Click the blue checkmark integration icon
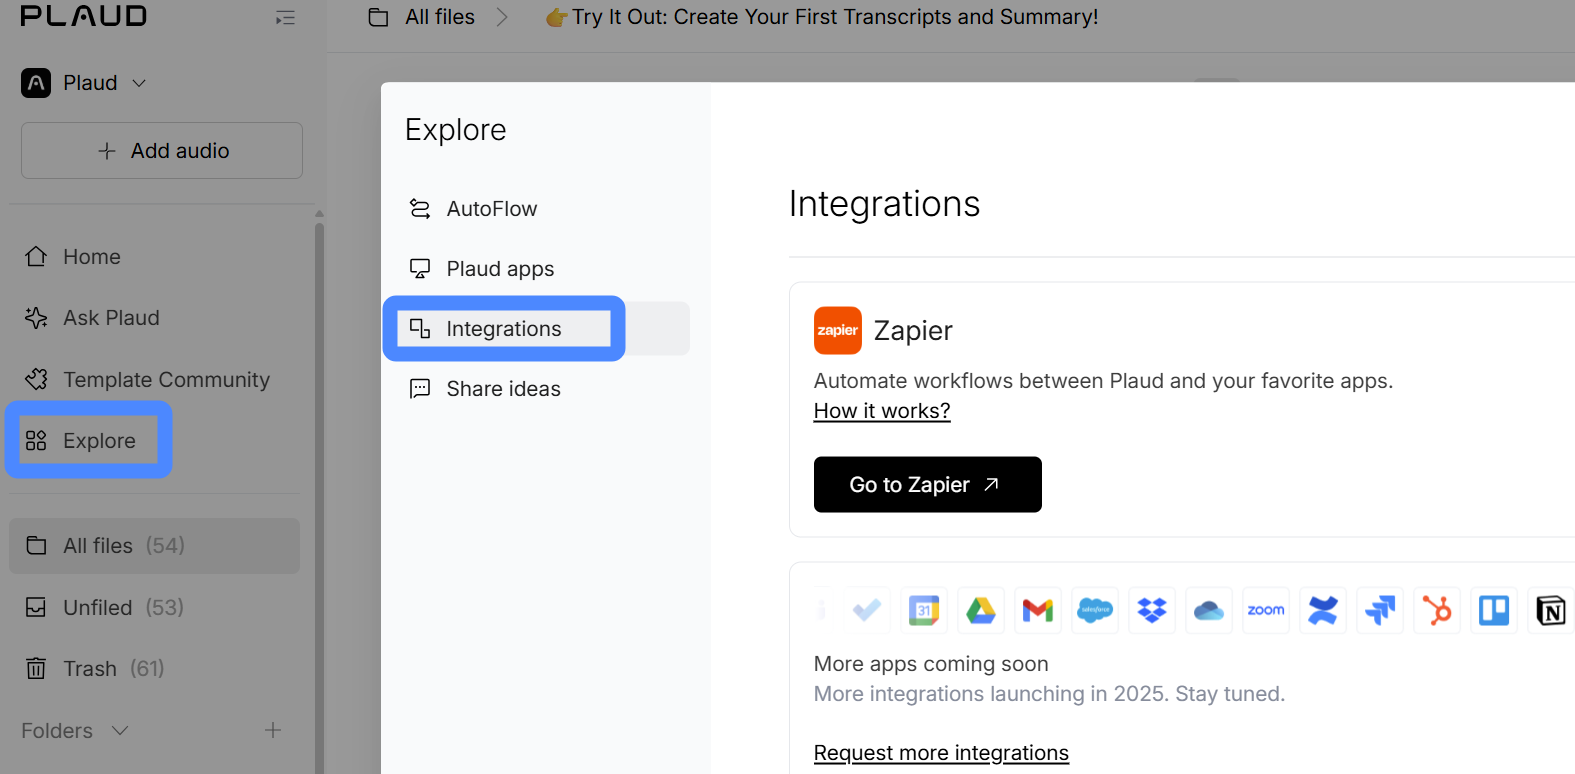The height and width of the screenshot is (774, 1575). point(867,610)
